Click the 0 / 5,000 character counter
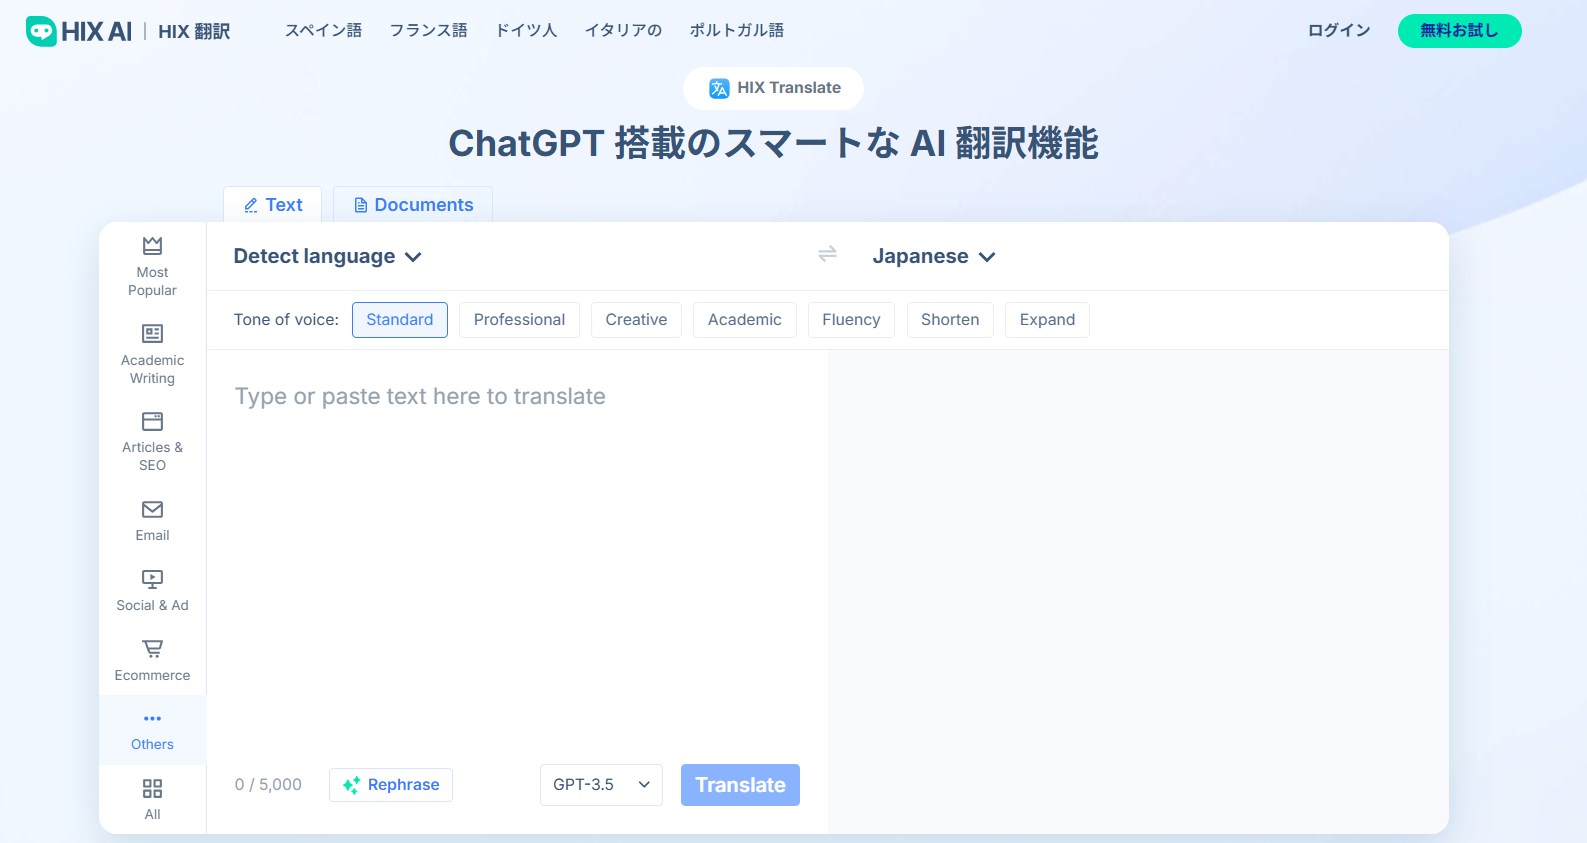The height and width of the screenshot is (843, 1587). pyautogui.click(x=268, y=785)
